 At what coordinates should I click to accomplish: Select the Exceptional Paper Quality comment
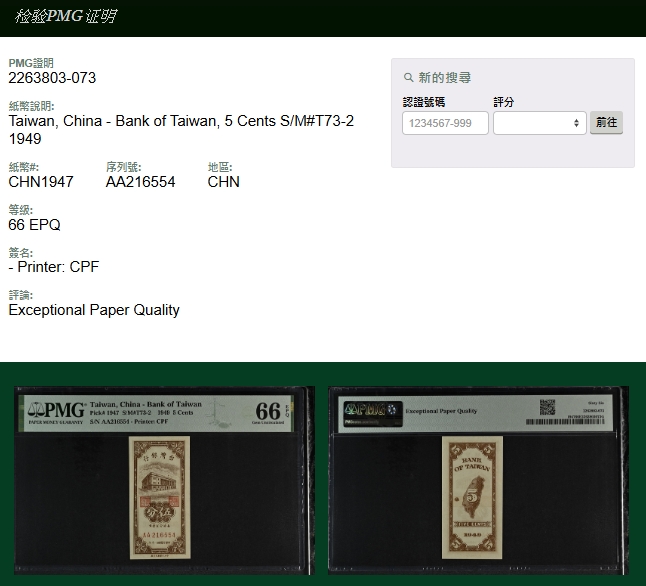coord(94,310)
